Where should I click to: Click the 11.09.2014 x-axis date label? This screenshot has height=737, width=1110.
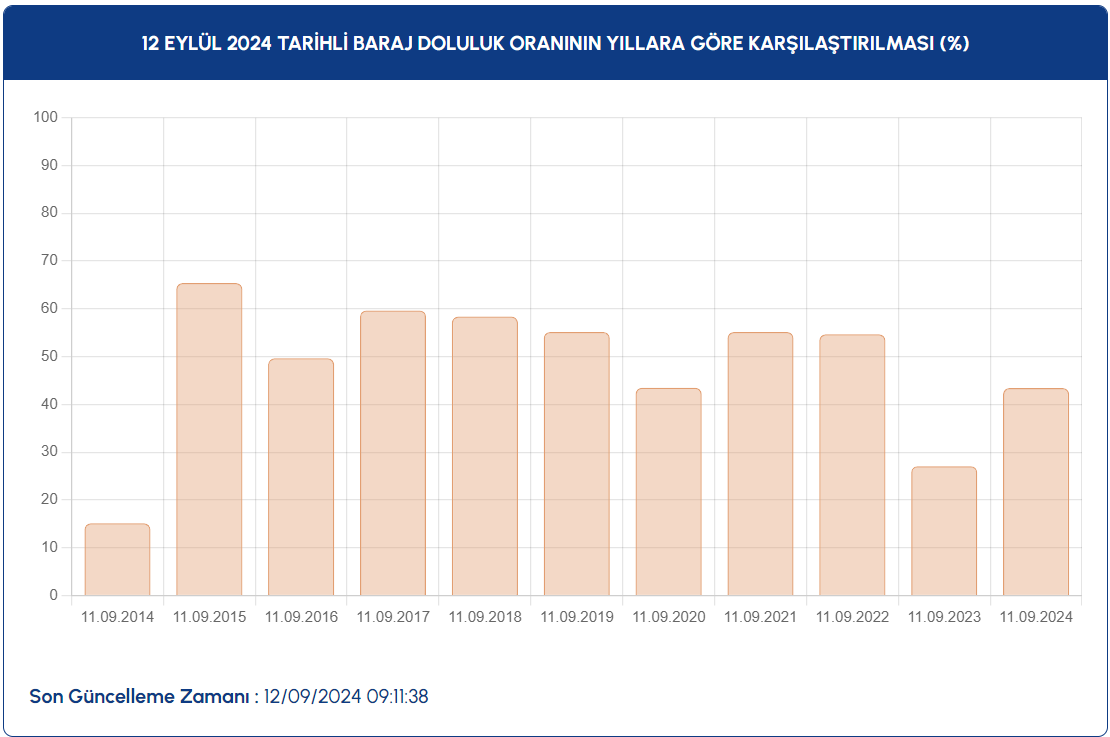coord(117,617)
